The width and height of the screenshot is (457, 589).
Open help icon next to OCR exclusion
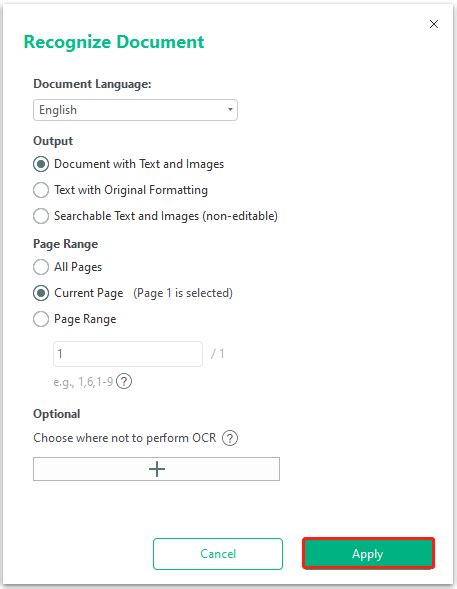[230, 438]
